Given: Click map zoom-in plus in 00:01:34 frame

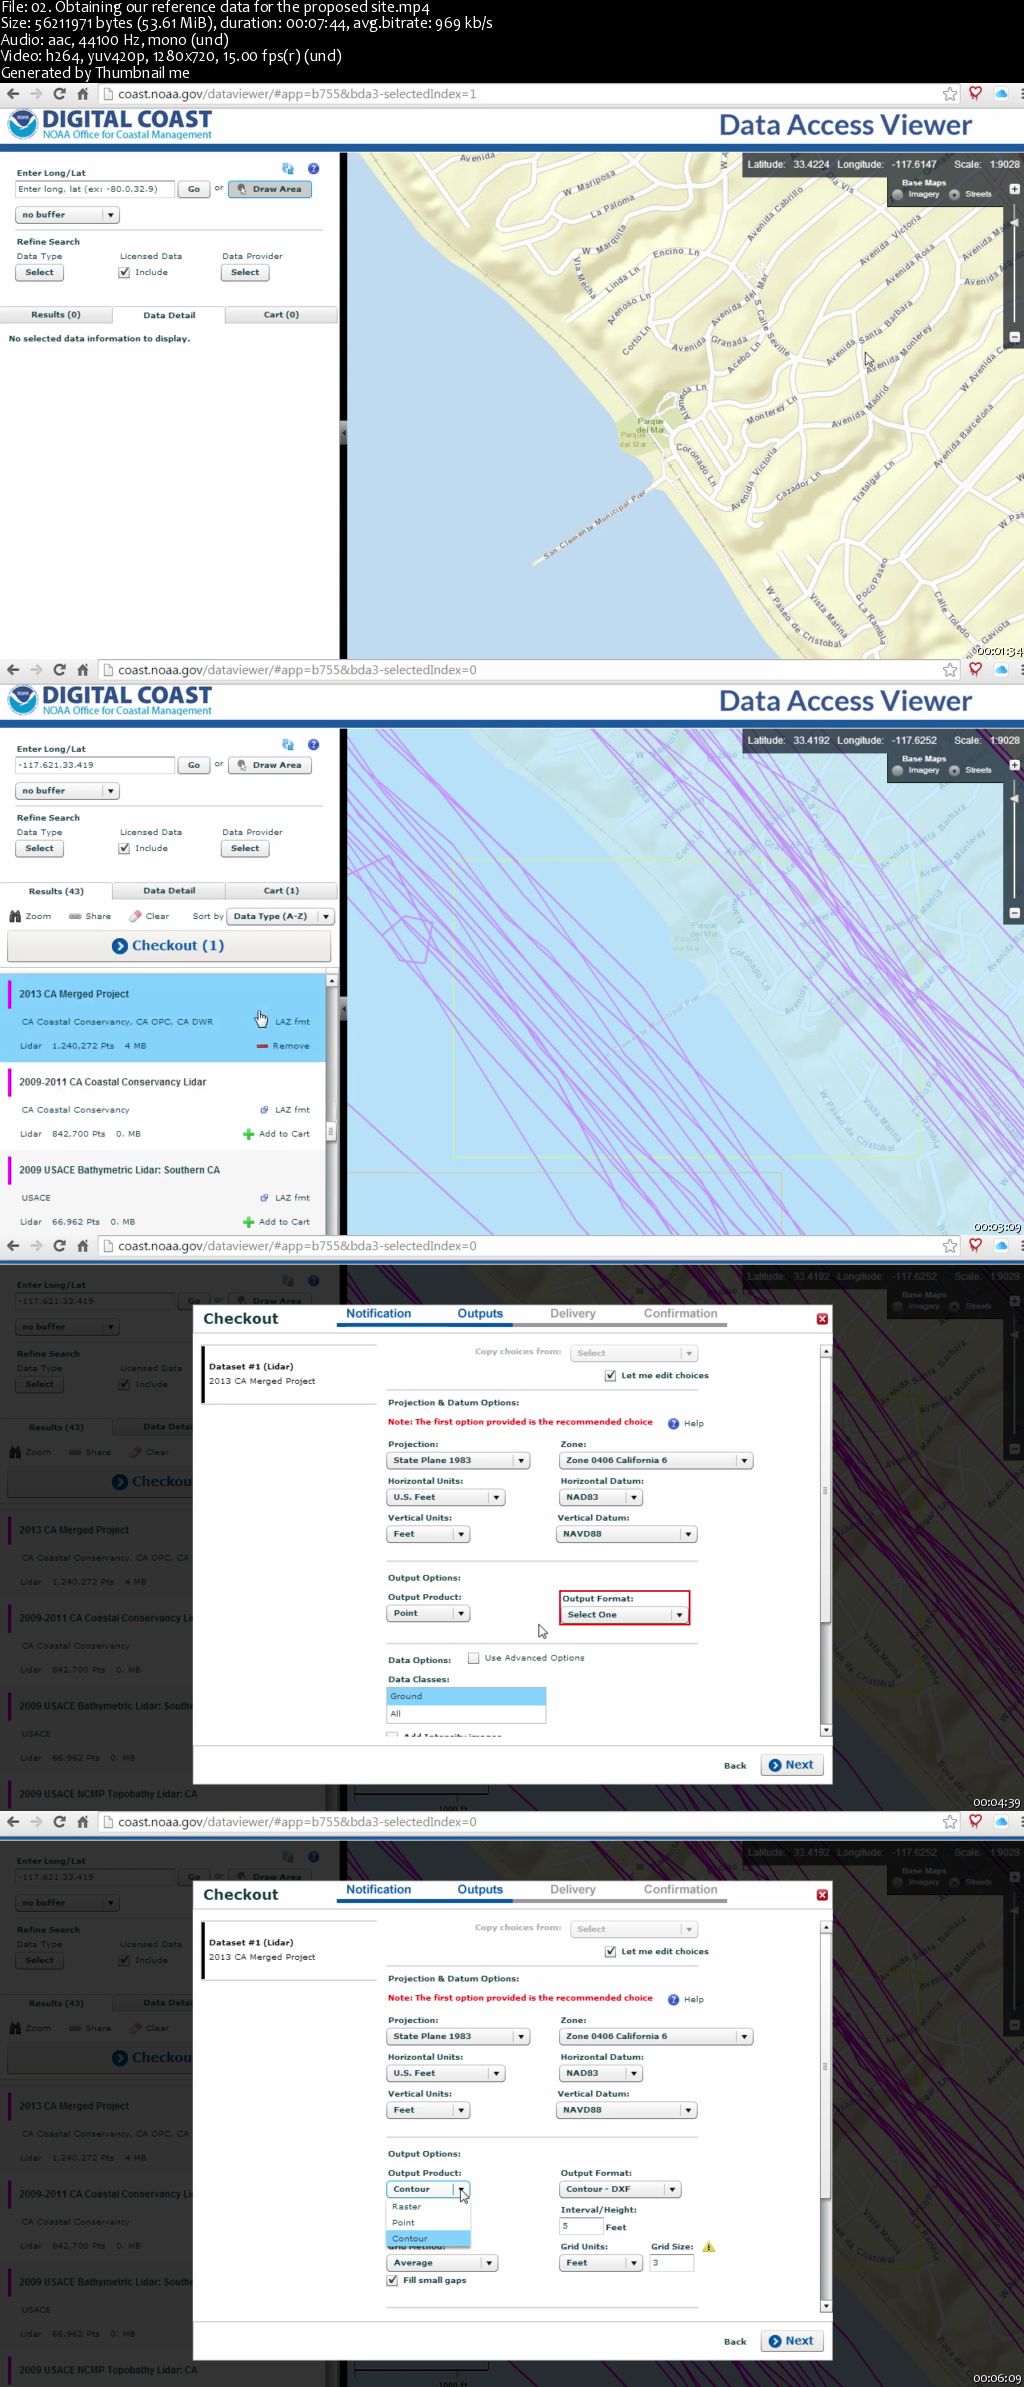Looking at the screenshot, I should tap(1014, 189).
